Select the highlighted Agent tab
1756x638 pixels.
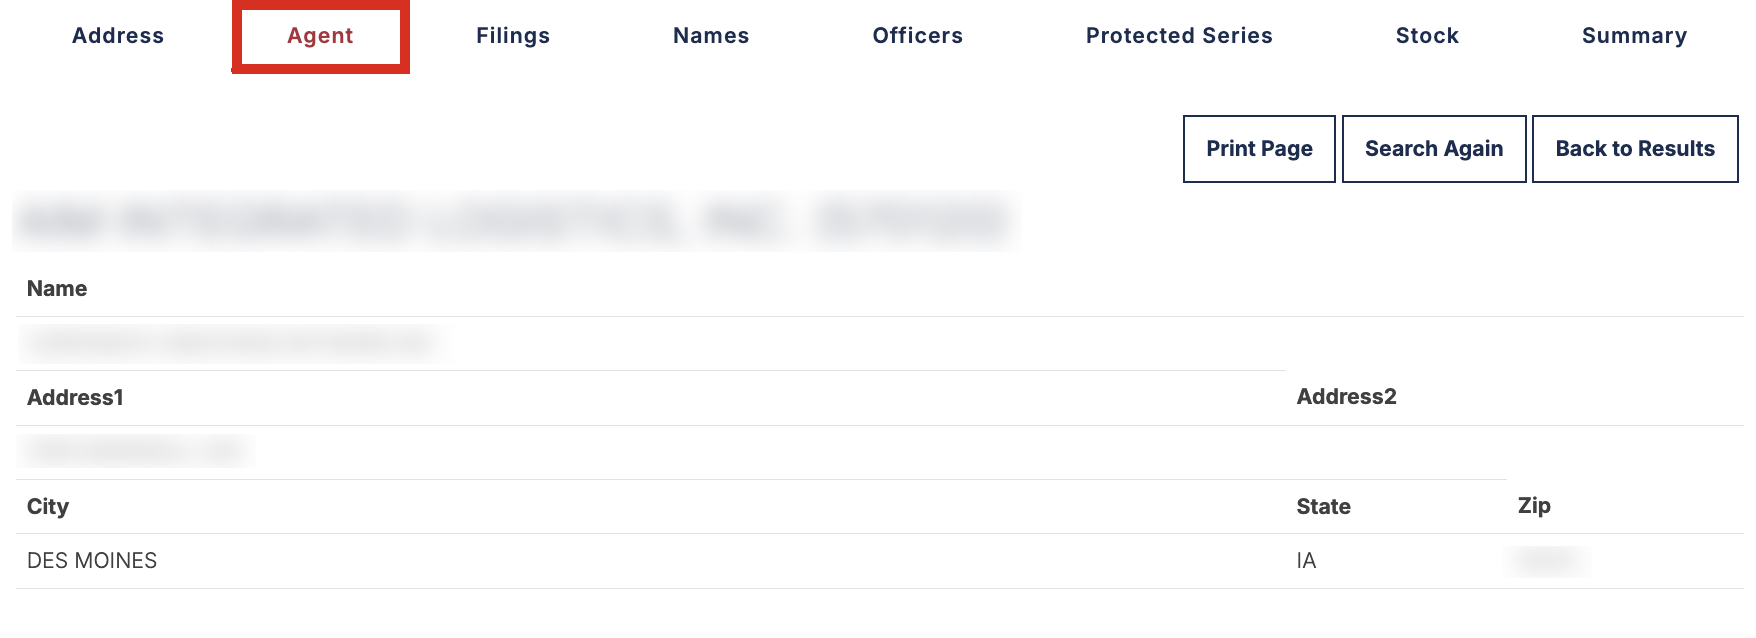click(320, 36)
